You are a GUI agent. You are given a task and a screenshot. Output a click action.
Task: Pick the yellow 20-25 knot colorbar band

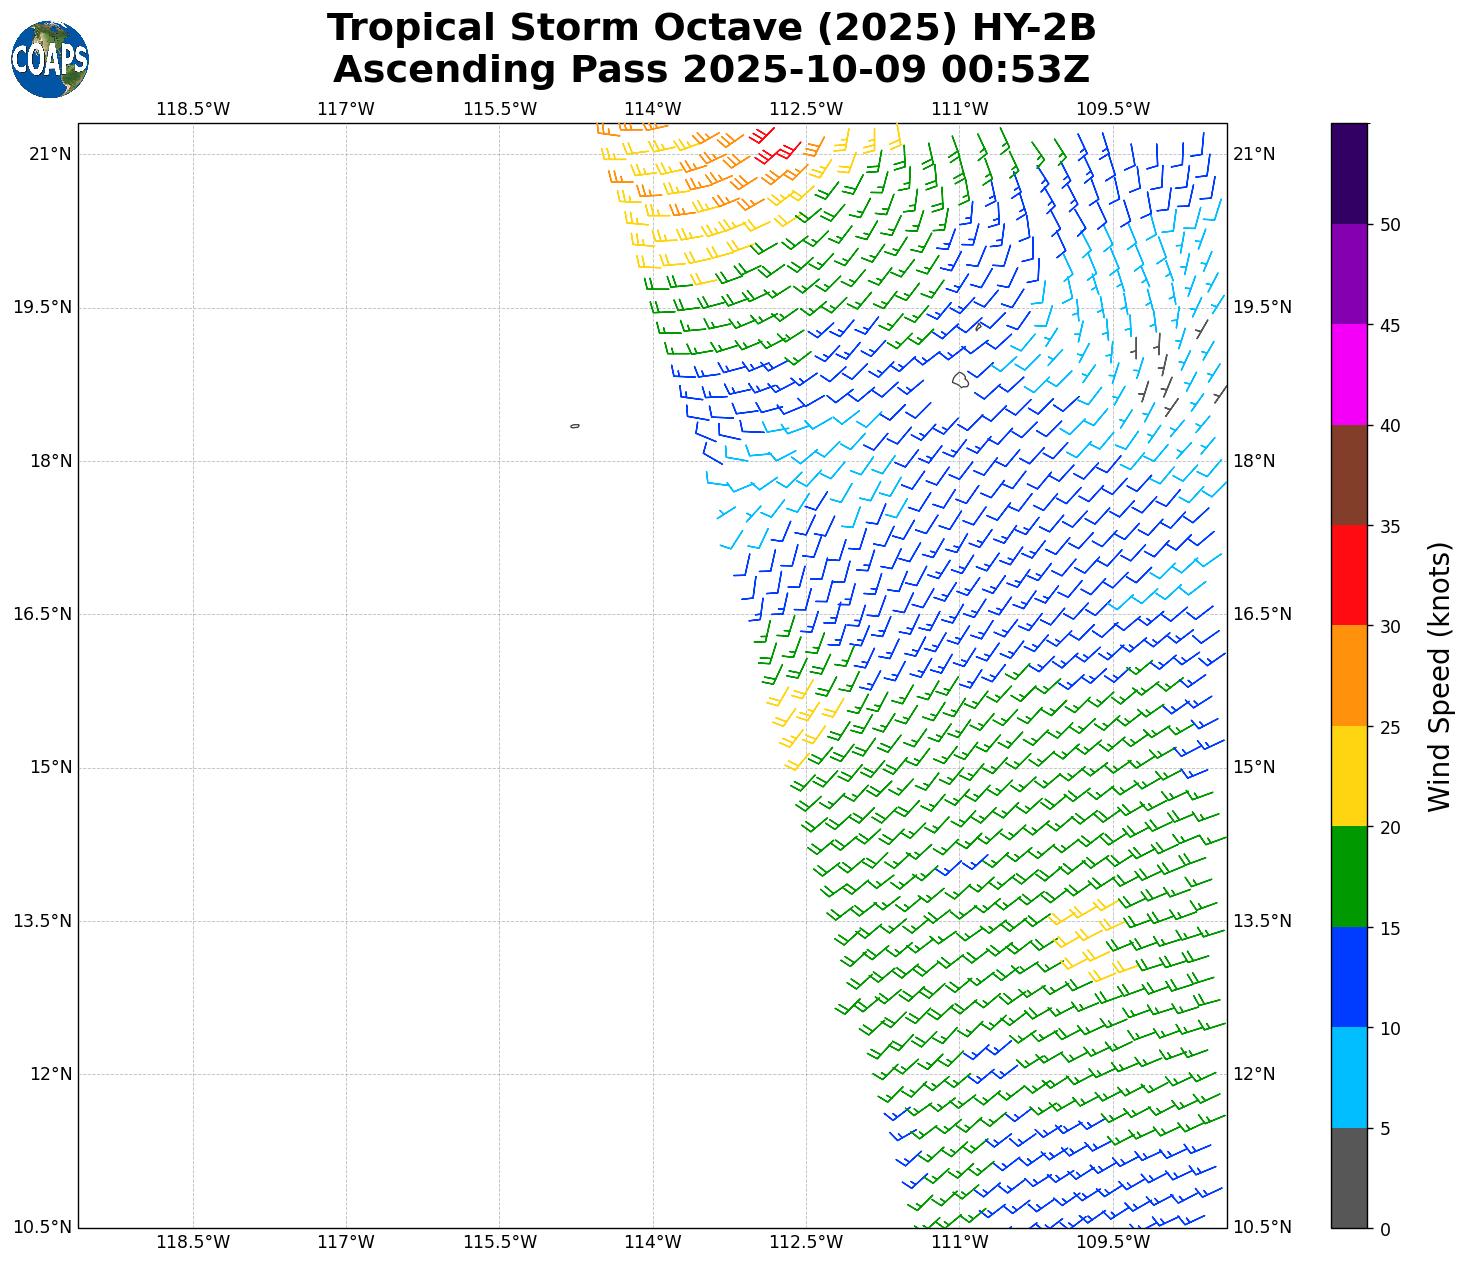click(1349, 776)
